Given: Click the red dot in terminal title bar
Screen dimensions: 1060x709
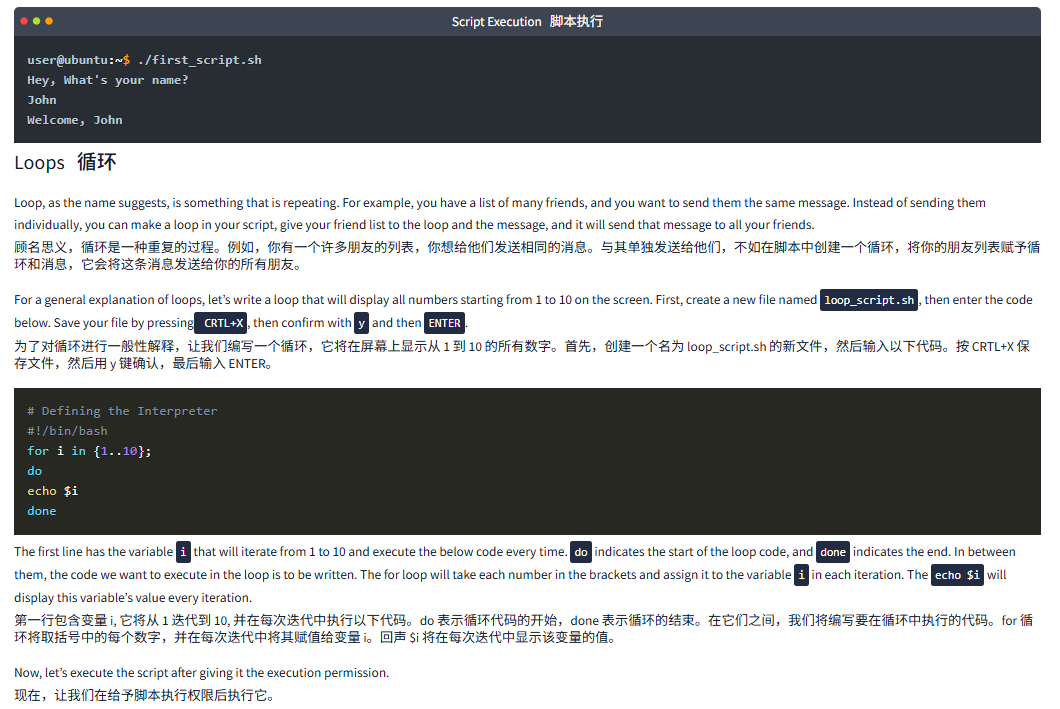Looking at the screenshot, I should [24, 21].
